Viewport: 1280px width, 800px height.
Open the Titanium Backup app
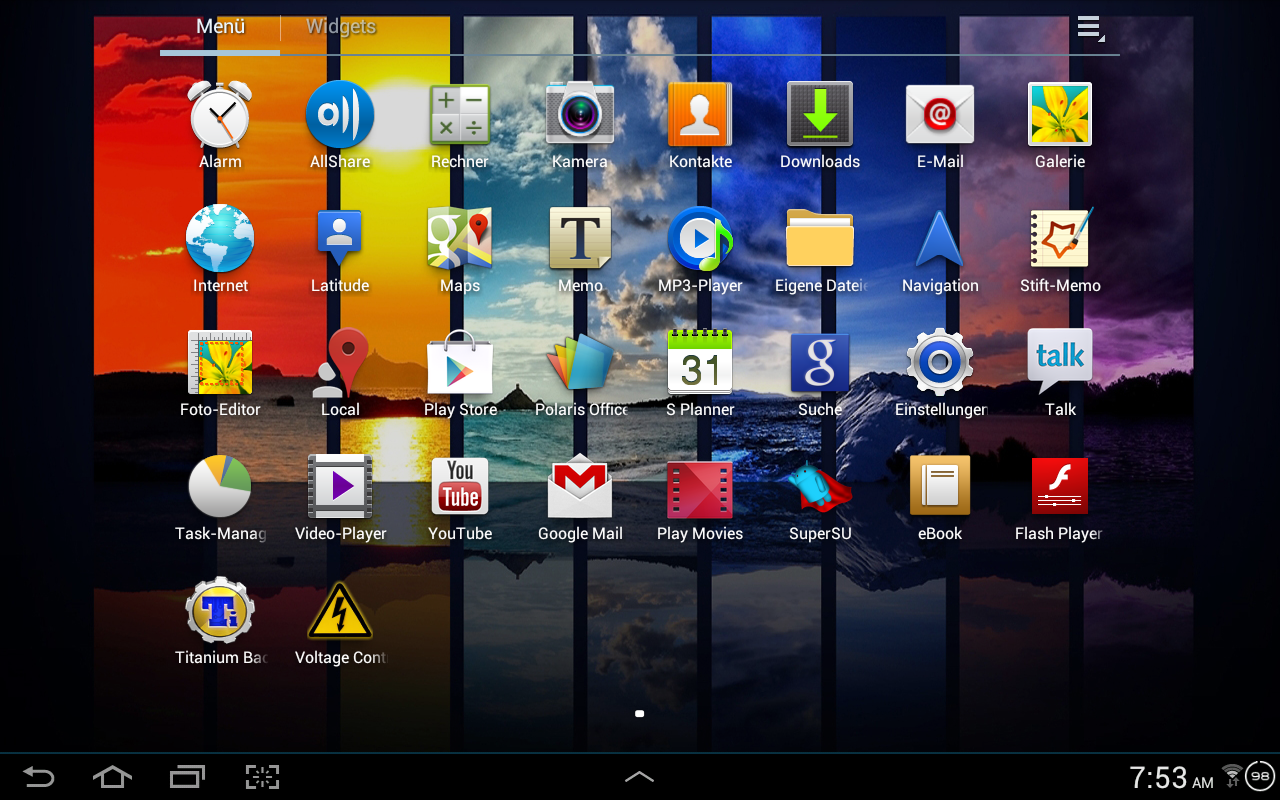[220, 612]
